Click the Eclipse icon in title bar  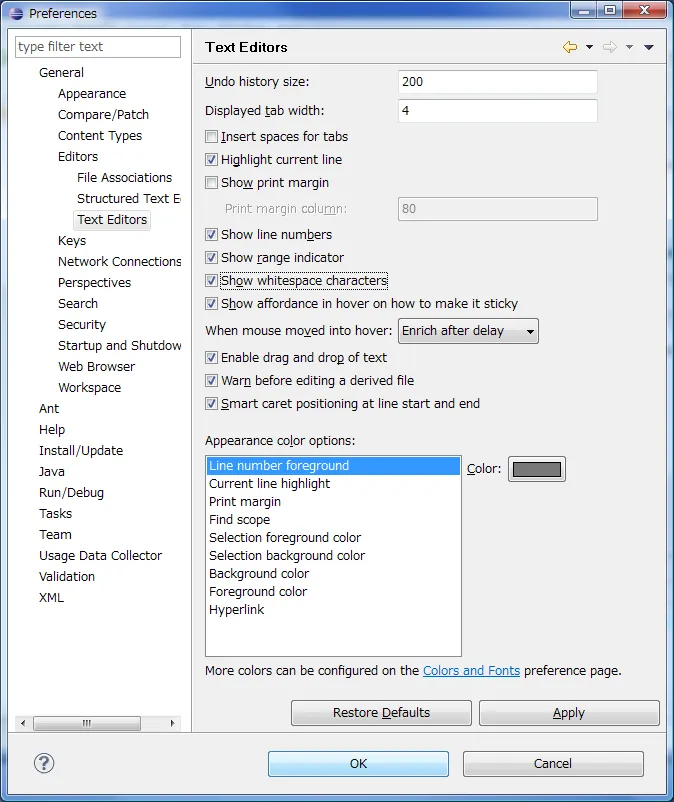click(x=16, y=13)
